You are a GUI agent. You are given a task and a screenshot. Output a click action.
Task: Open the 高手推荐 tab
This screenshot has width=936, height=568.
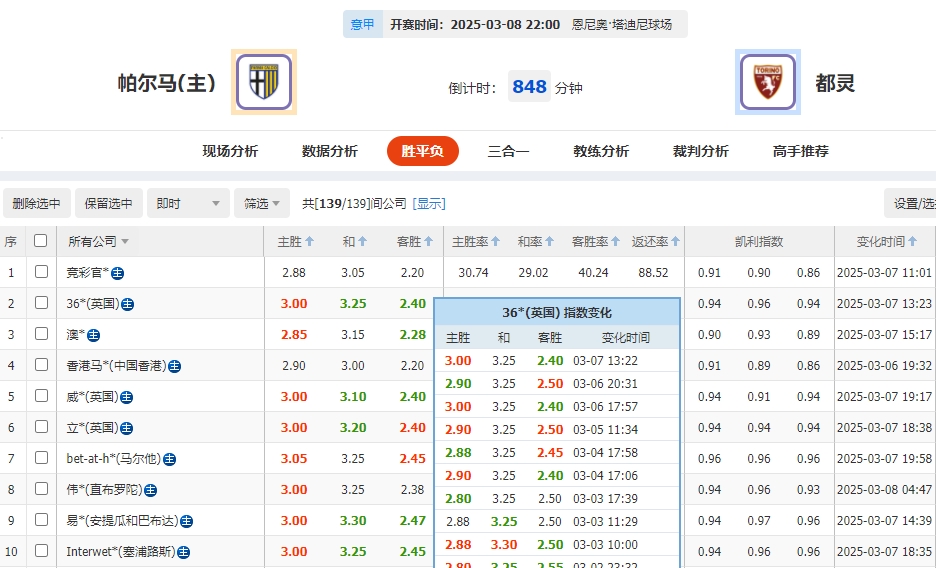[x=800, y=151]
